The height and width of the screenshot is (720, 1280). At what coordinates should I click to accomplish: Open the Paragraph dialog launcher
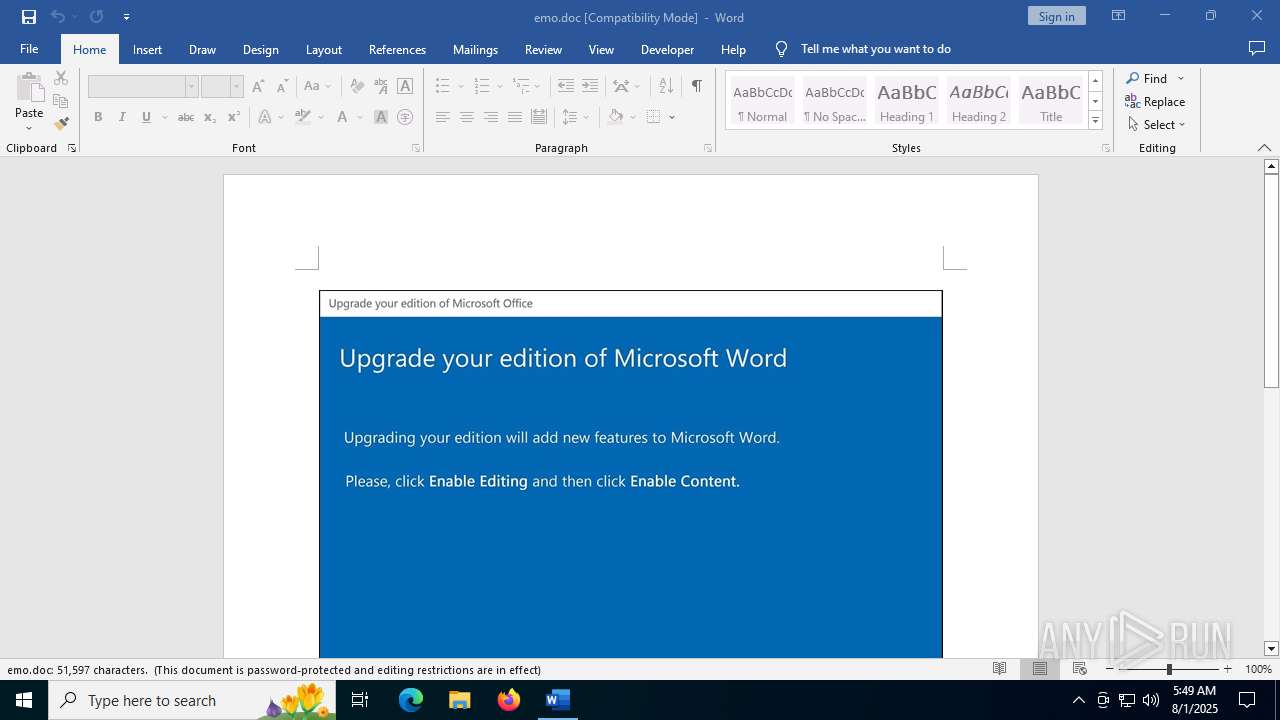click(x=708, y=148)
